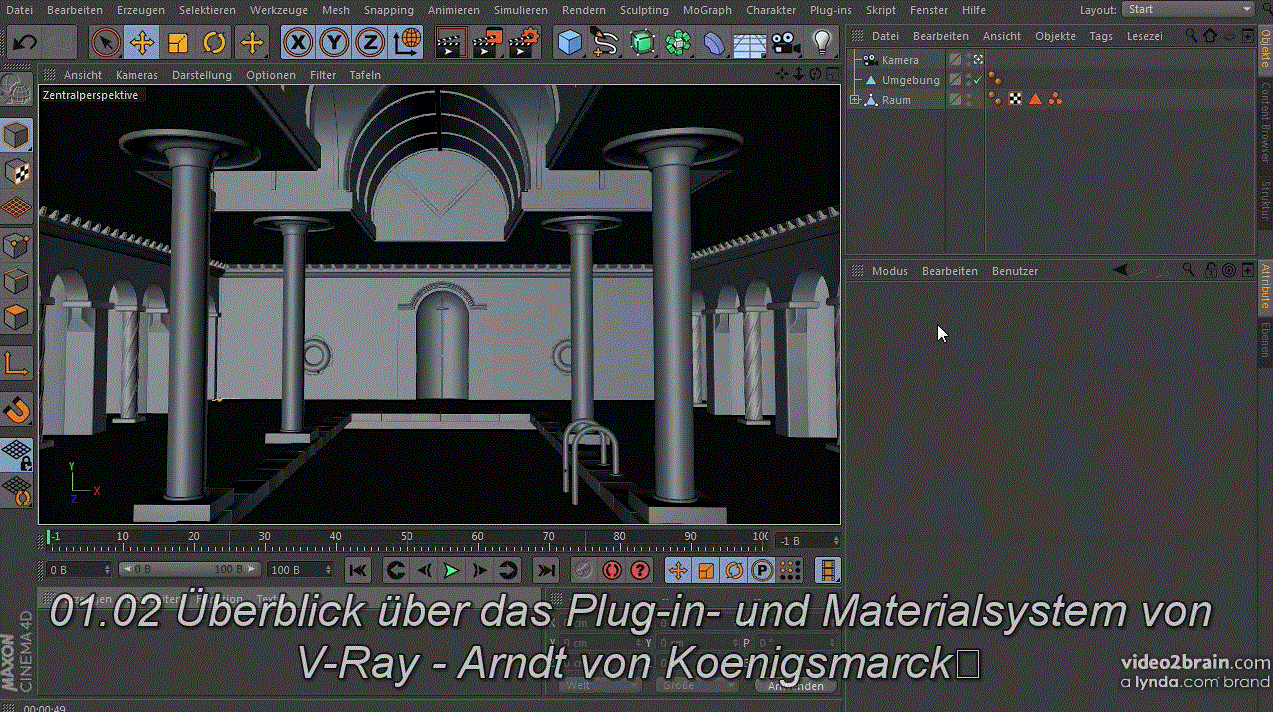The width and height of the screenshot is (1273, 712).
Task: Open the Layout dropdown showing Start
Action: click(1187, 9)
